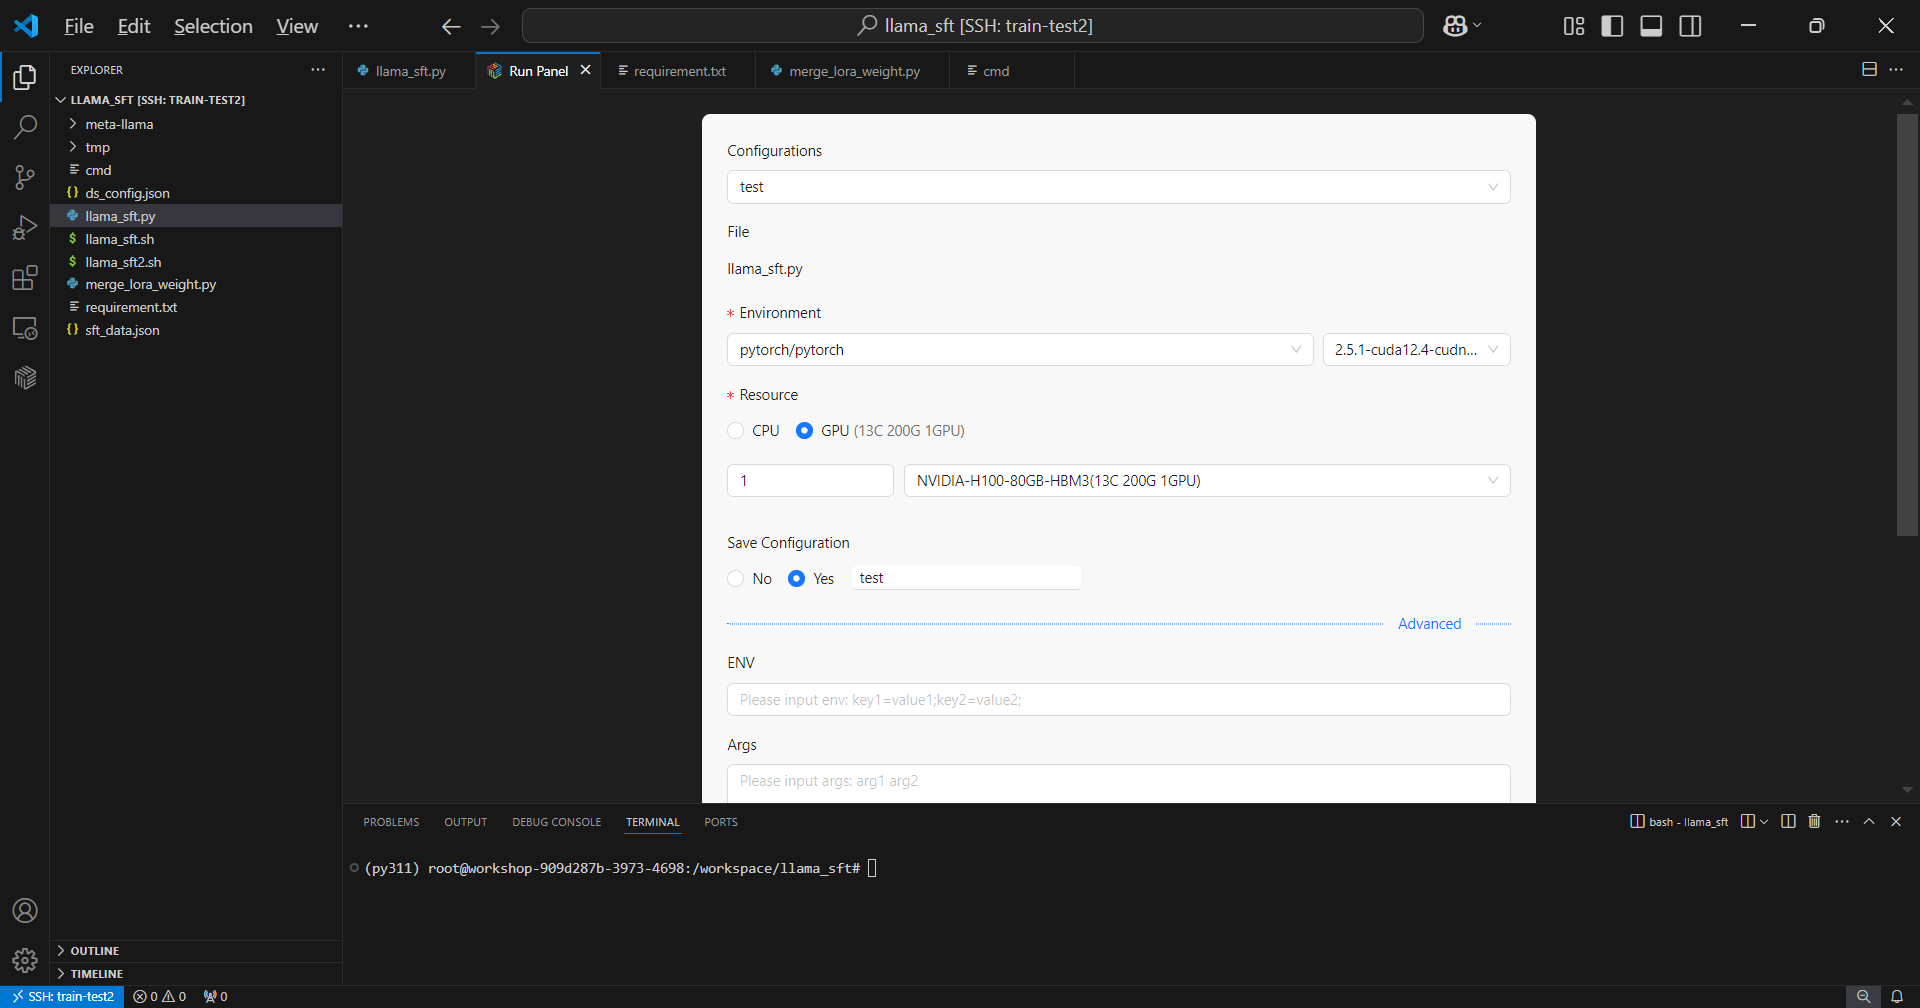Viewport: 1920px width, 1008px height.
Task: Select the GPU resource radio button
Action: click(804, 431)
